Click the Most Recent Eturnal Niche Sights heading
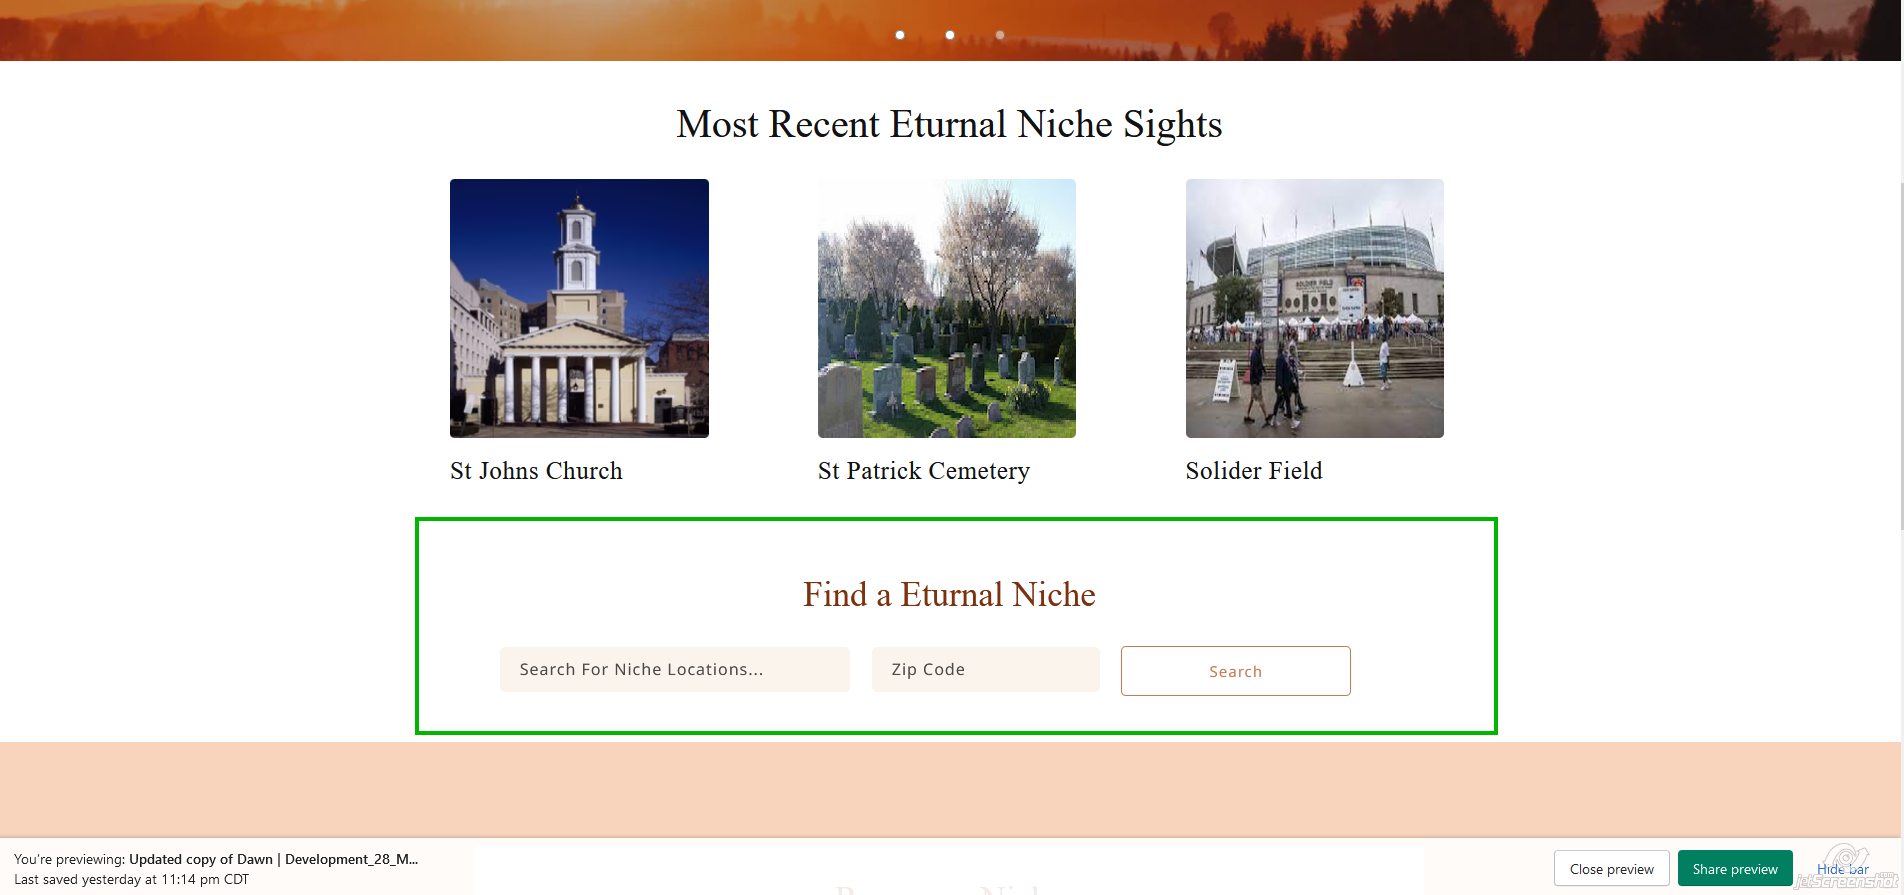 pyautogui.click(x=949, y=125)
